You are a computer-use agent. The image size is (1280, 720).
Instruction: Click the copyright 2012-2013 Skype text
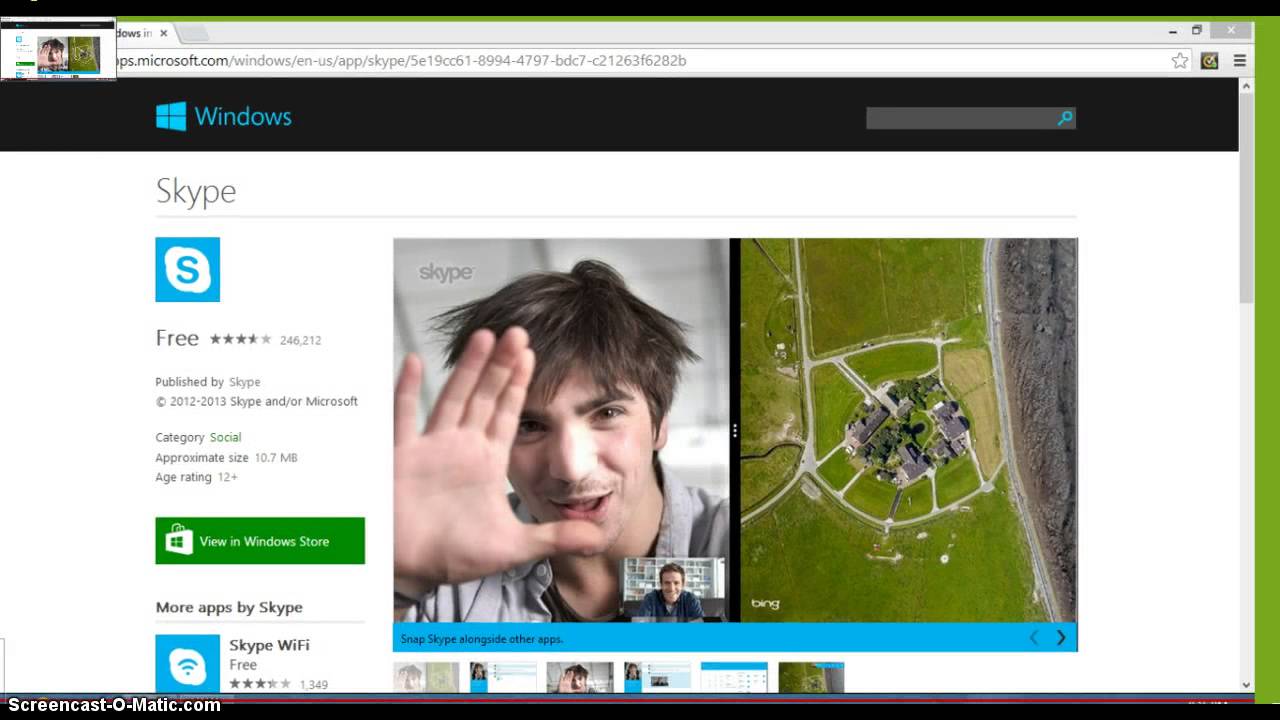point(256,401)
